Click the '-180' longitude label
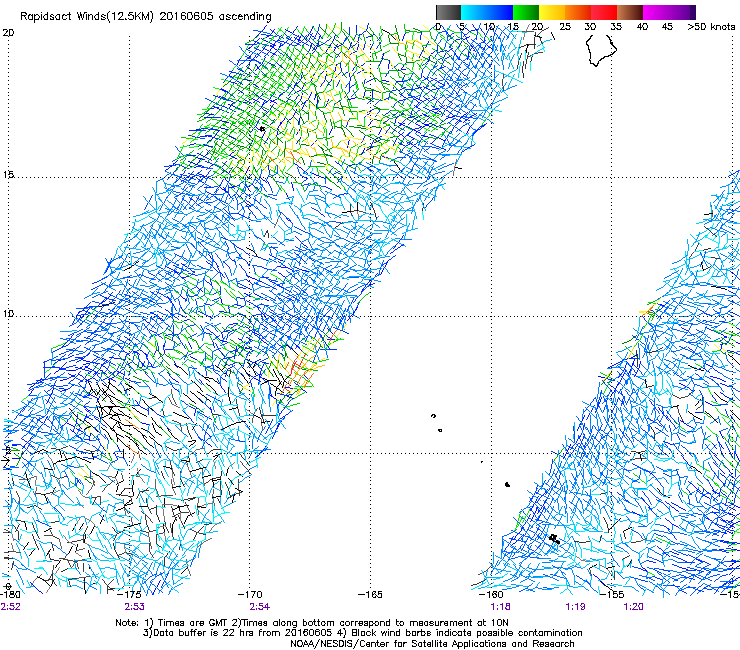 (x=9, y=595)
